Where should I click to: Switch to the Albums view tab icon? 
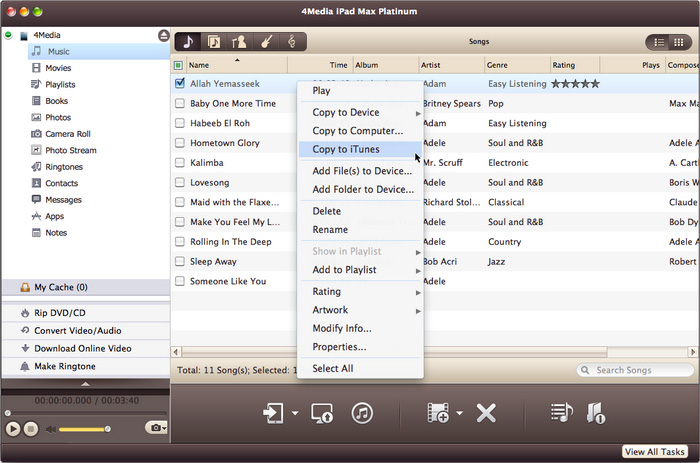213,42
